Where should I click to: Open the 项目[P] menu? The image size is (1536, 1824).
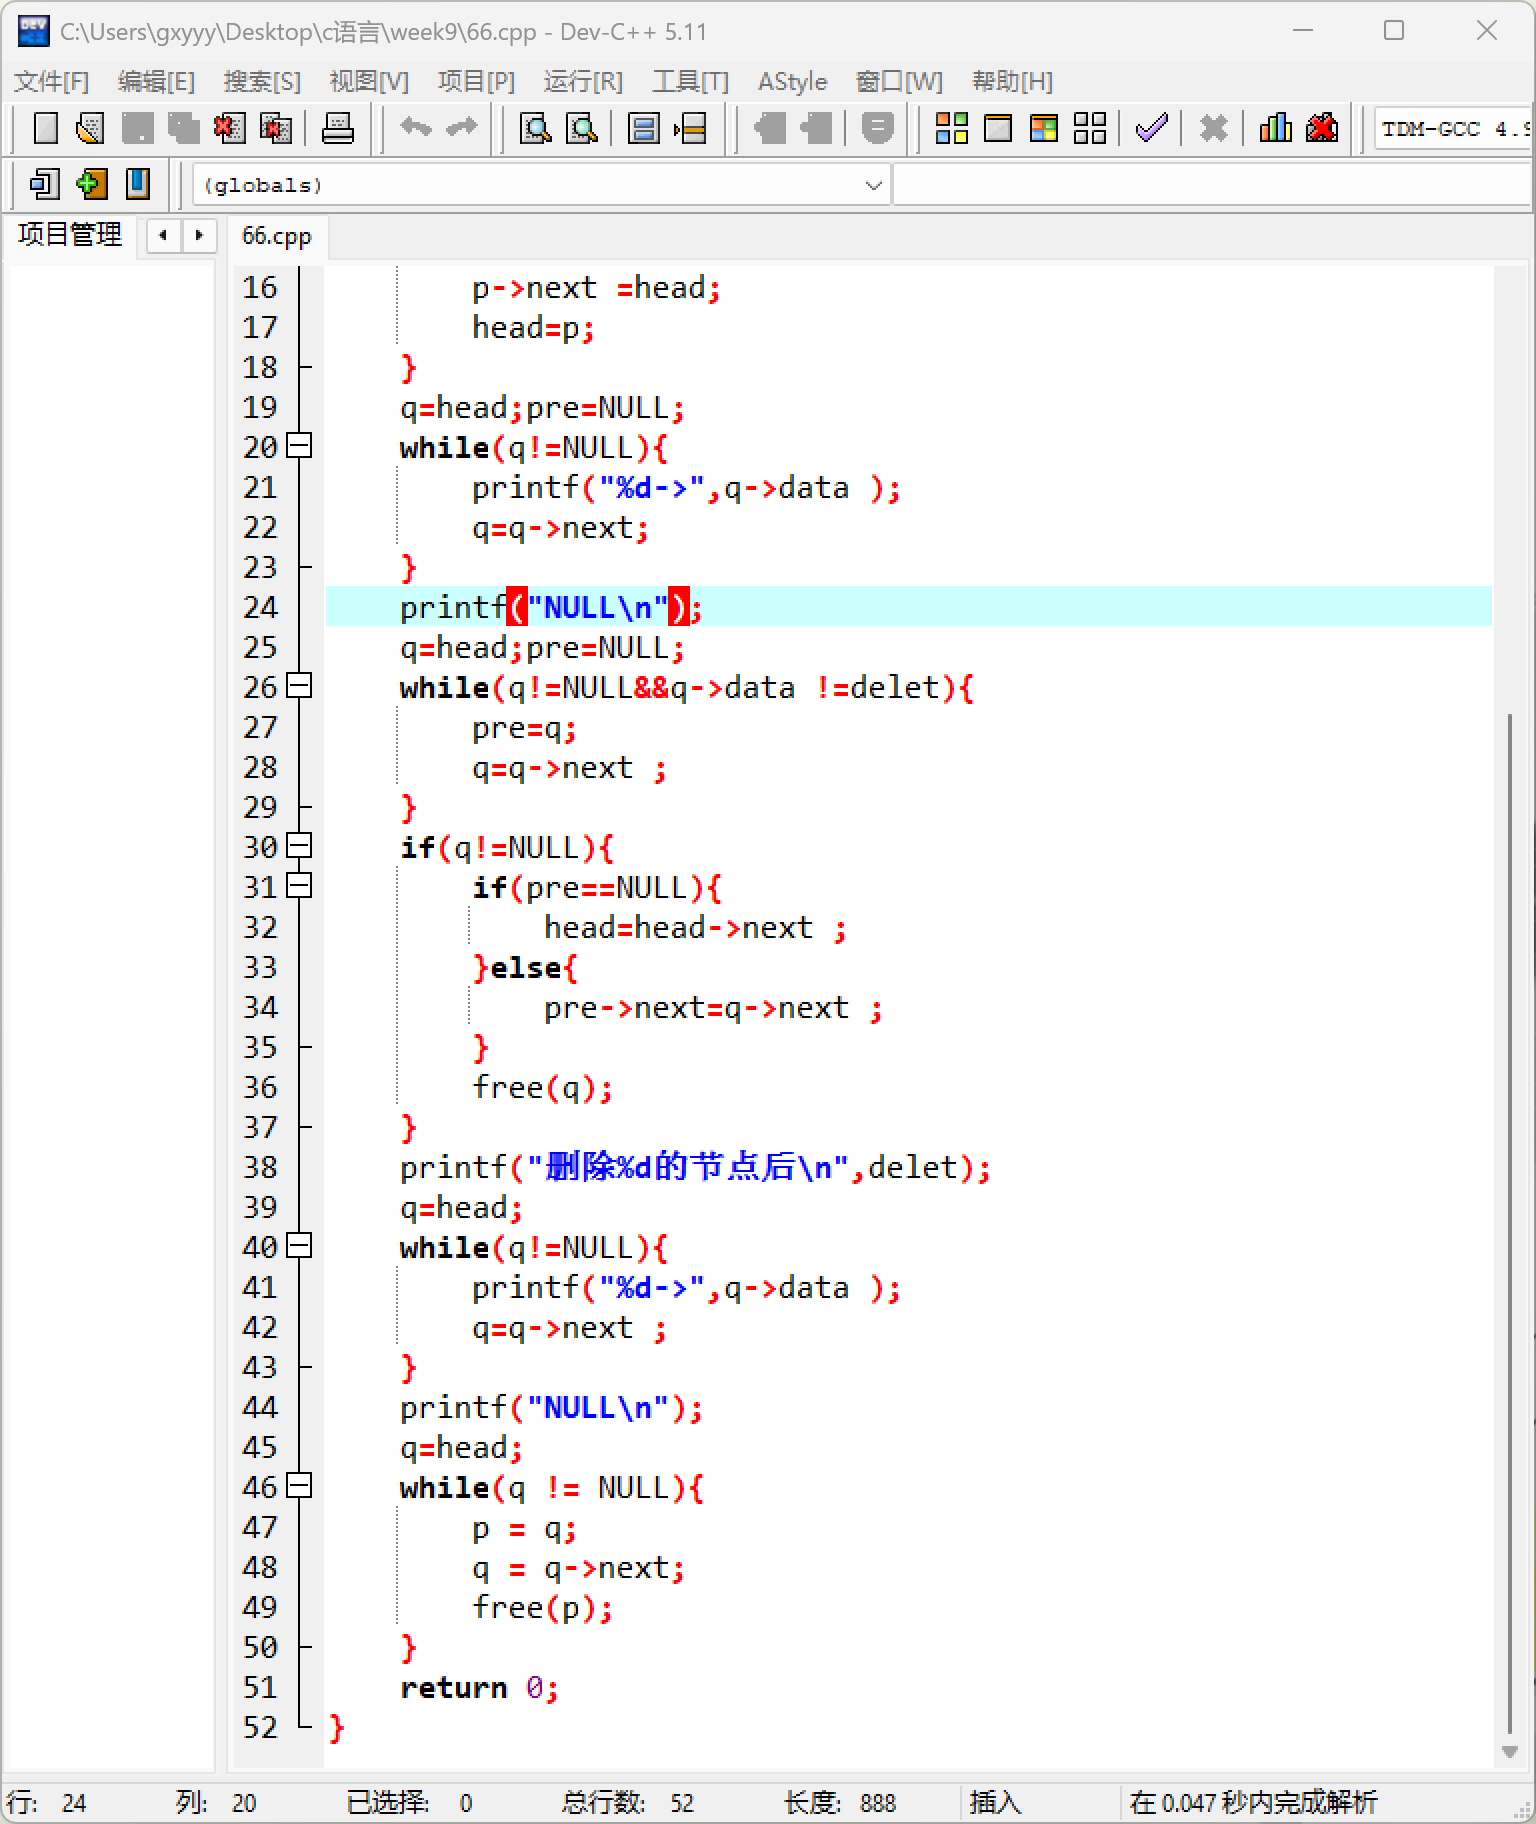coord(476,82)
